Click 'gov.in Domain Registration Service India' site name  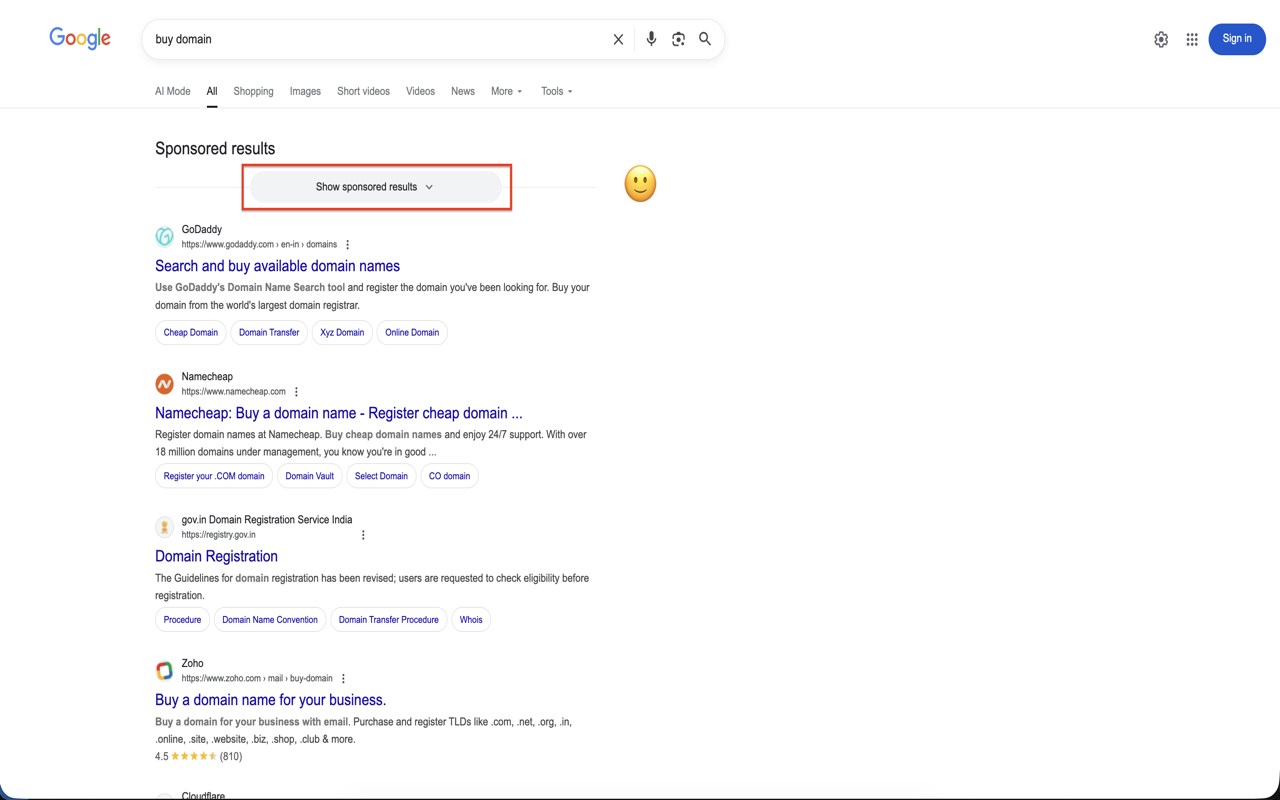click(267, 520)
